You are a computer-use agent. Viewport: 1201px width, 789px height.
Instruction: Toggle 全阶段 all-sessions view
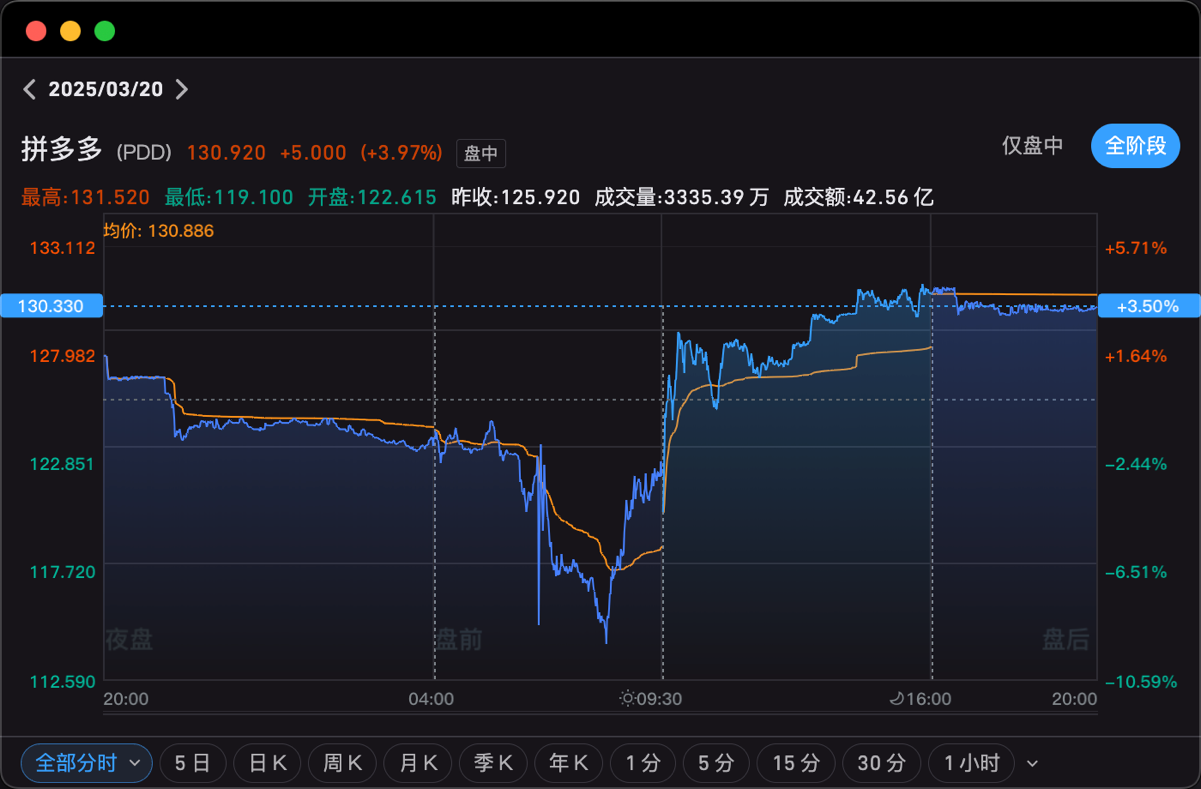tap(1136, 146)
